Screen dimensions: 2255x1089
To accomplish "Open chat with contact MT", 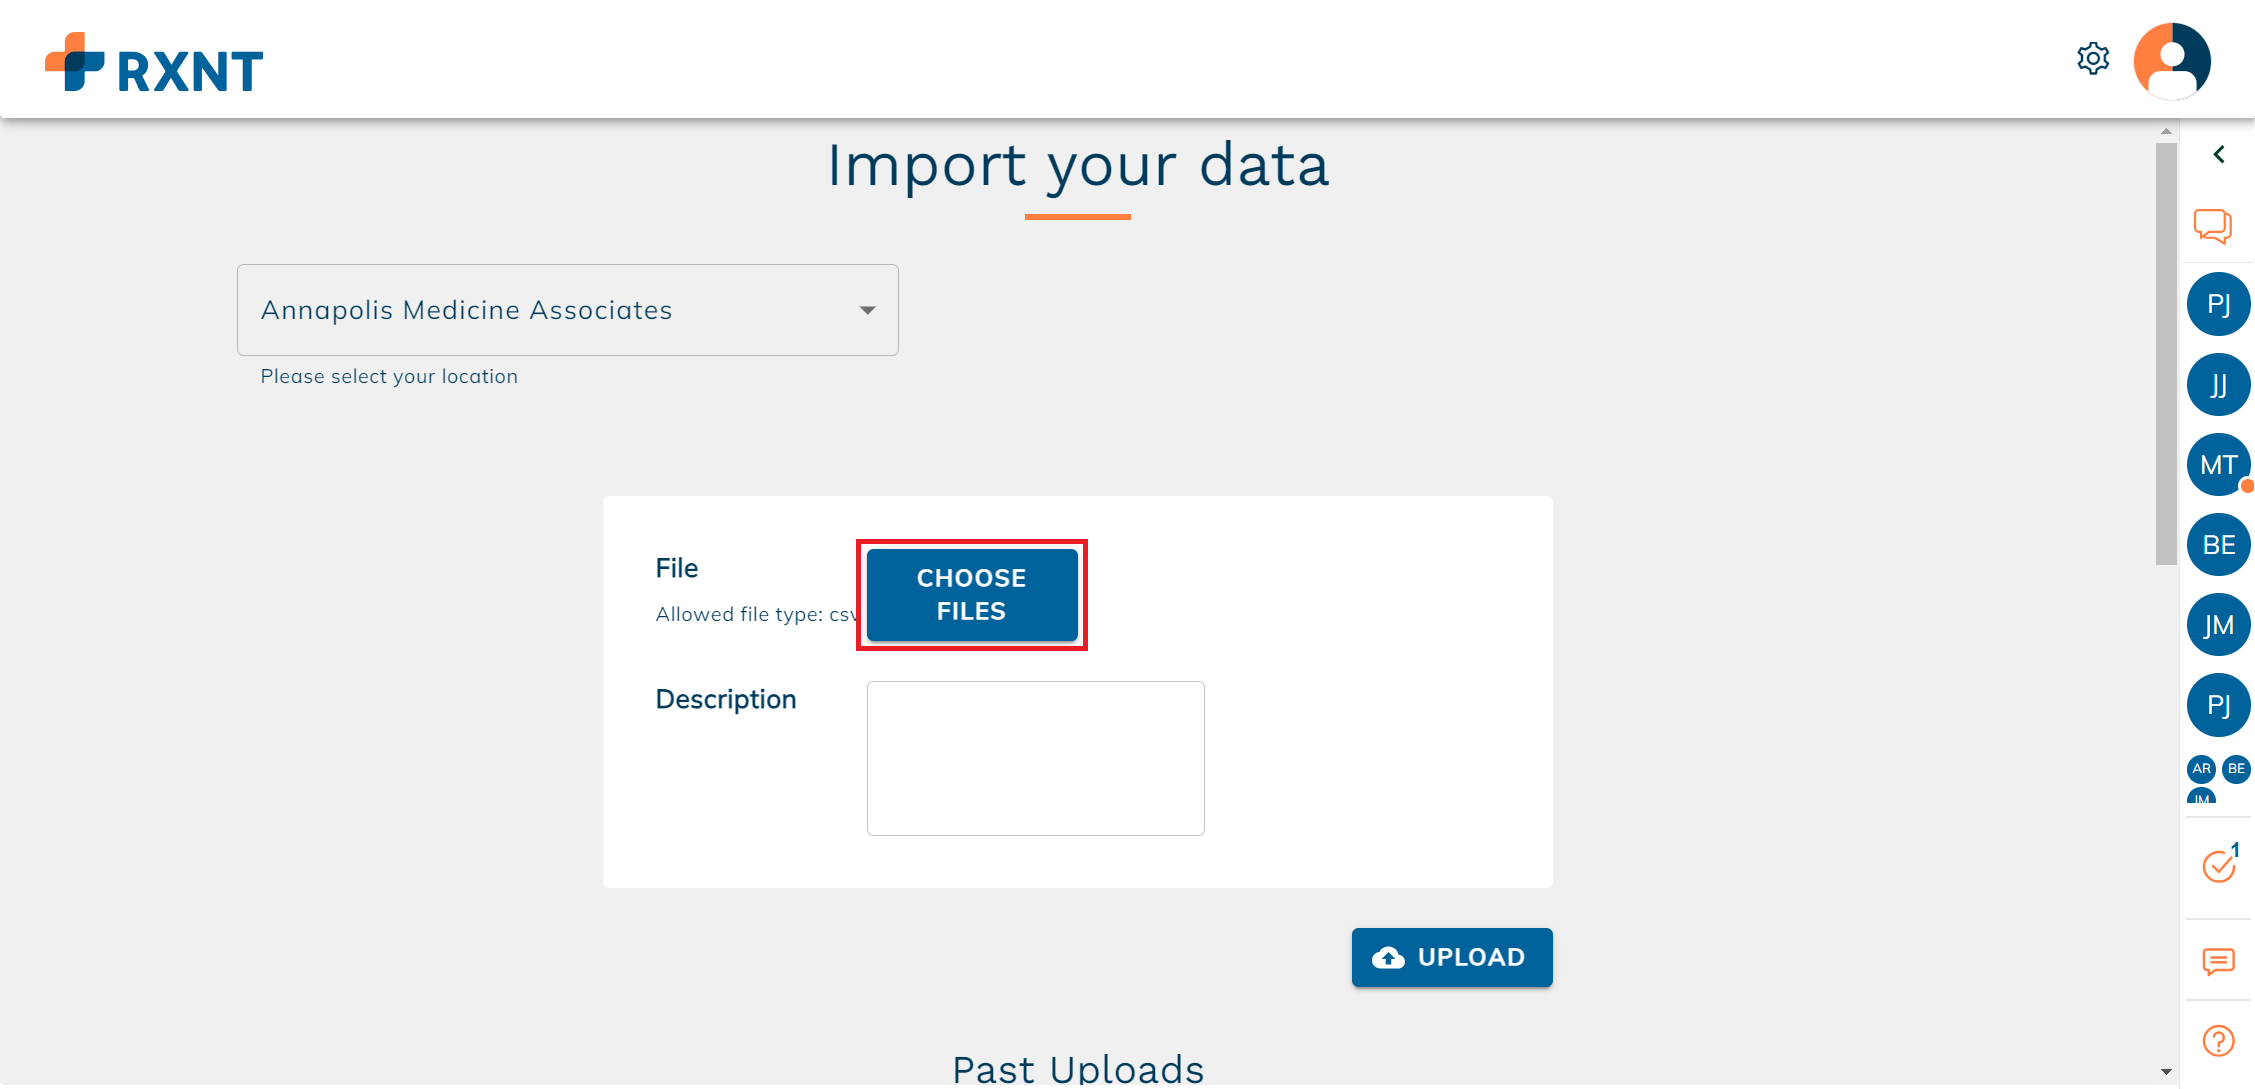I will [x=2218, y=464].
